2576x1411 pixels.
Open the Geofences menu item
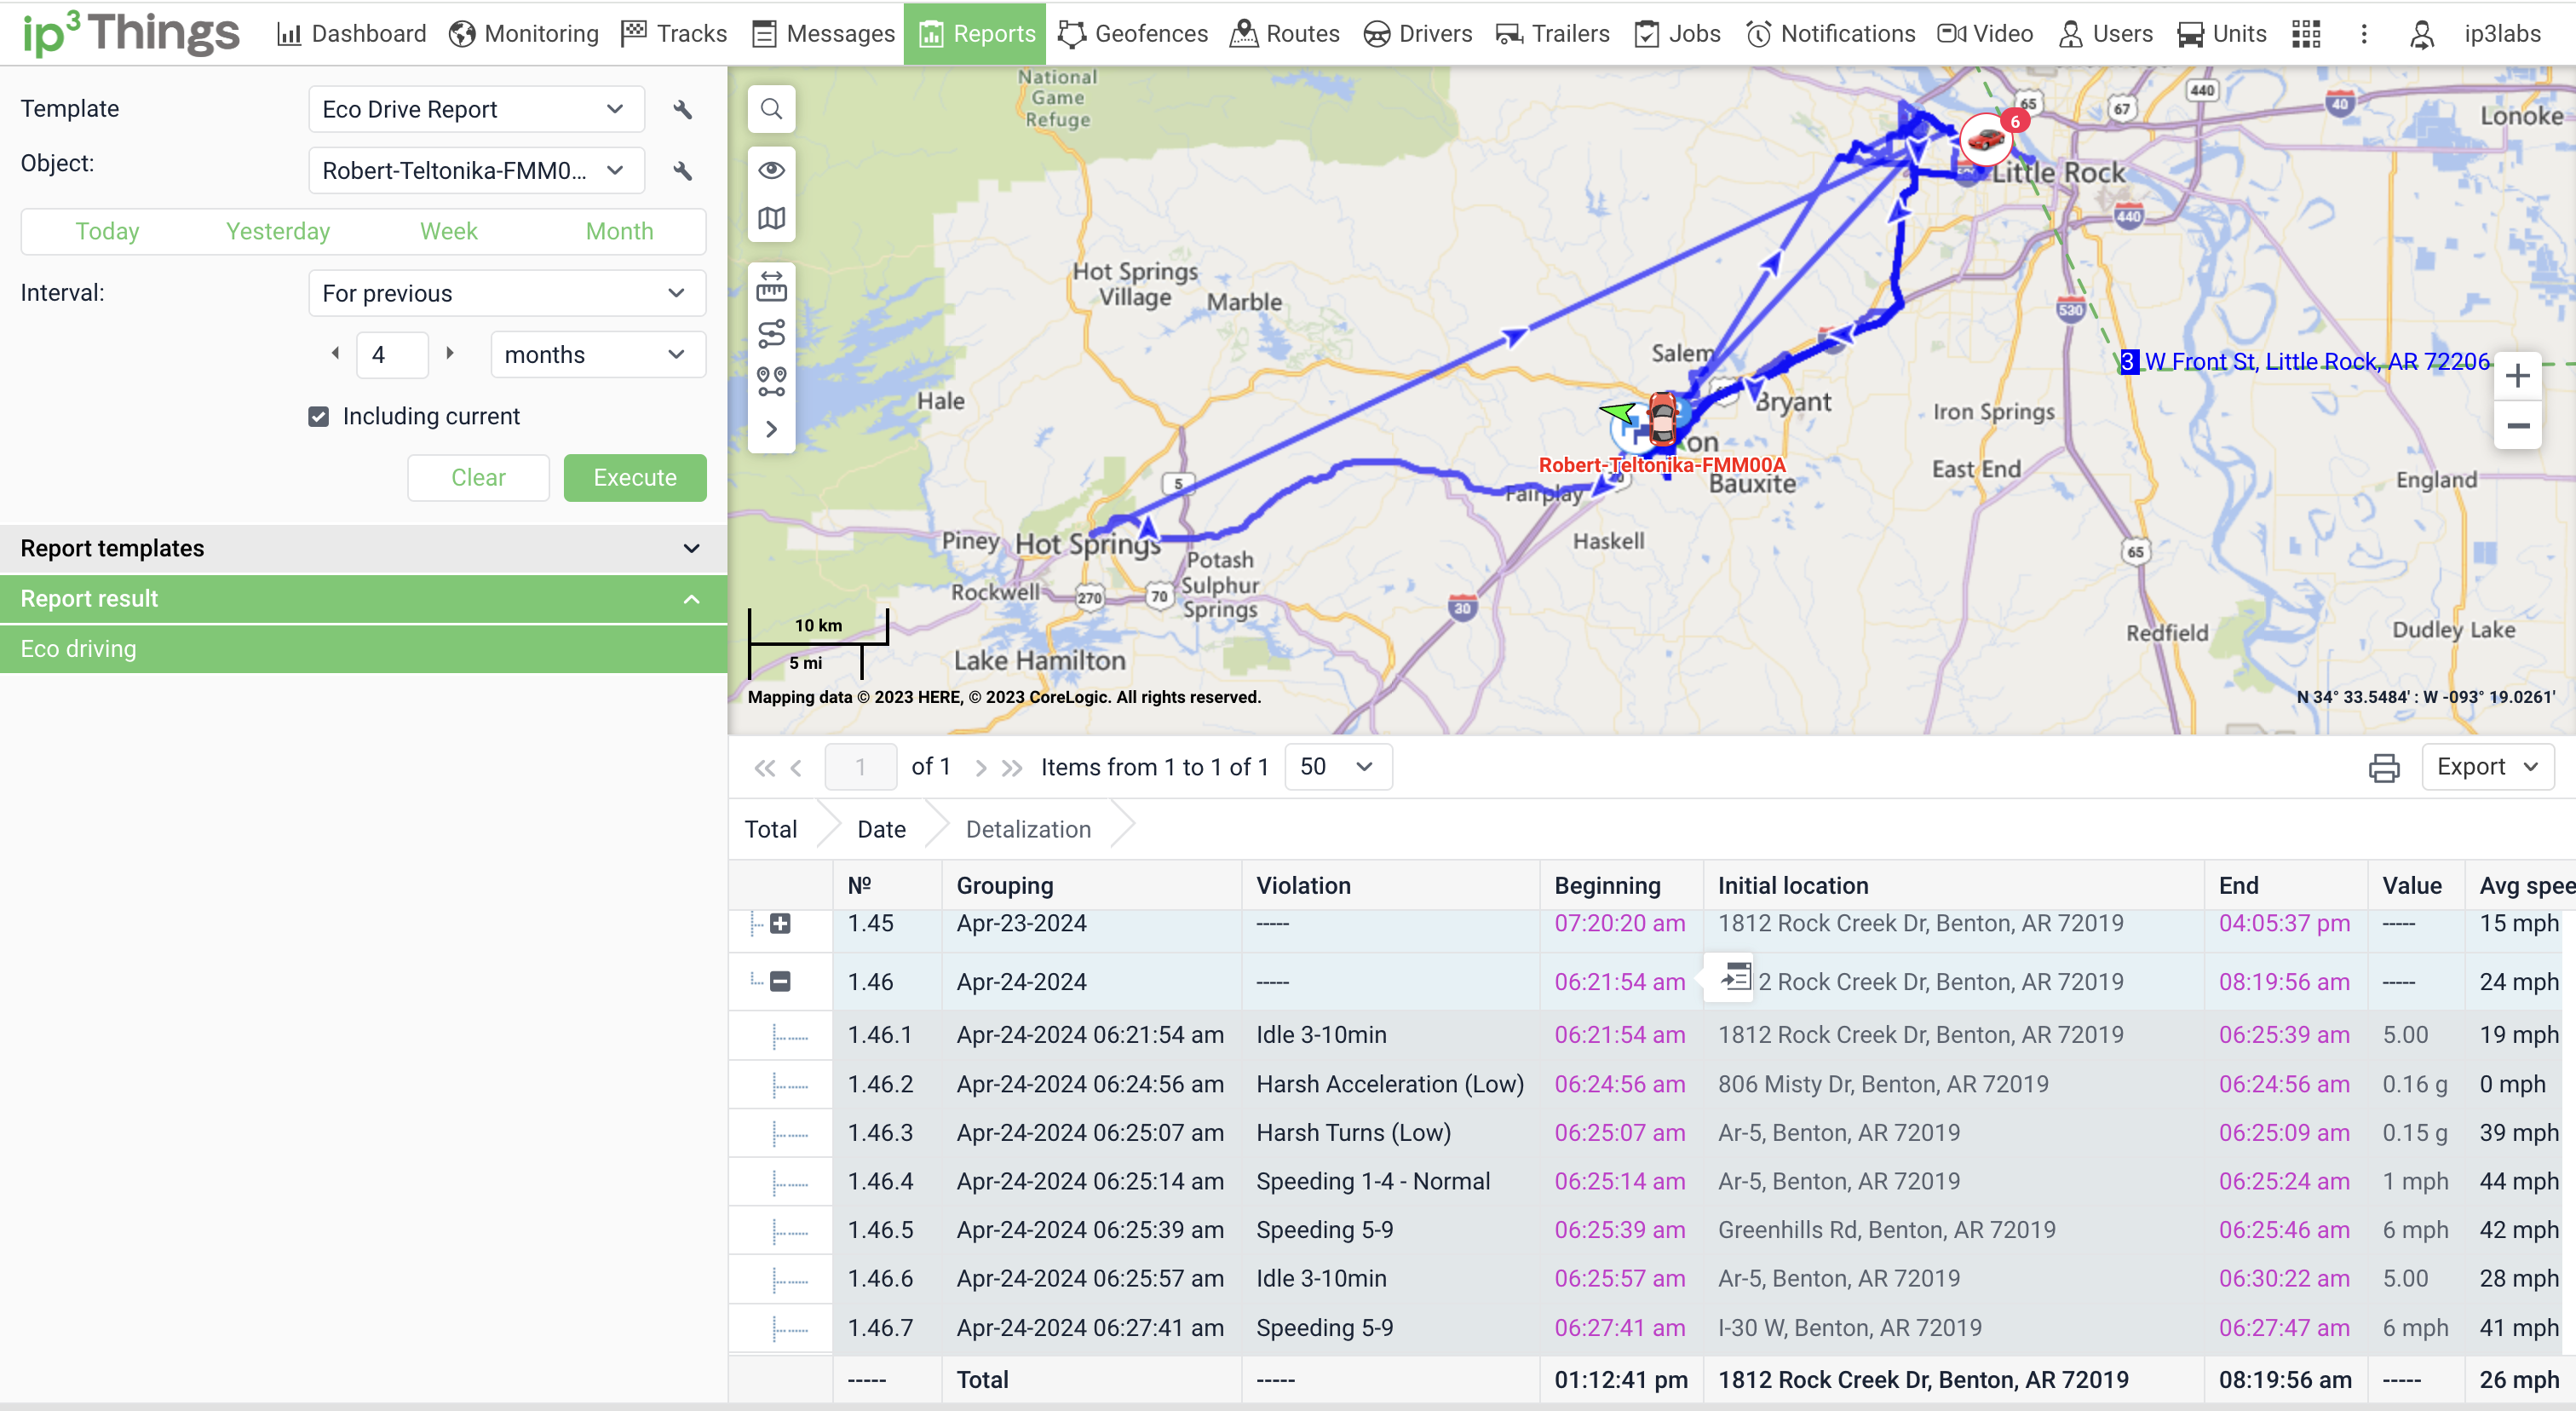pyautogui.click(x=1133, y=34)
